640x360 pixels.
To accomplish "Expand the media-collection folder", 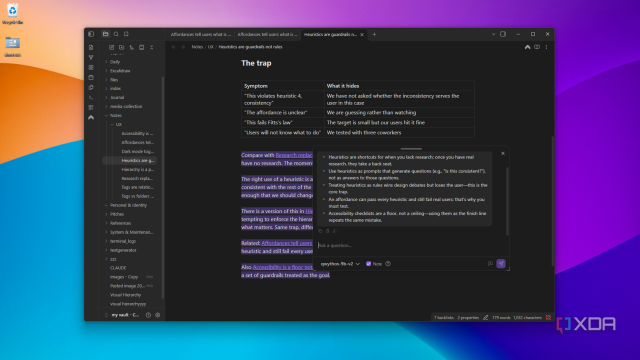I will pos(126,107).
